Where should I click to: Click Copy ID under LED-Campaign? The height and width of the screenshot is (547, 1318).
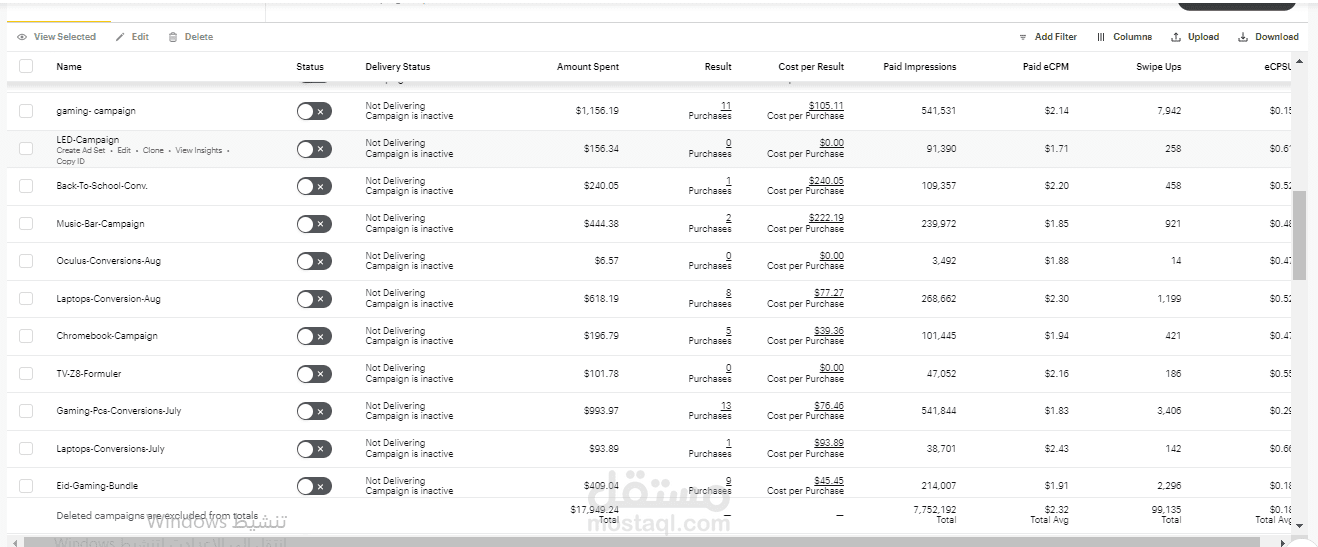coord(70,161)
